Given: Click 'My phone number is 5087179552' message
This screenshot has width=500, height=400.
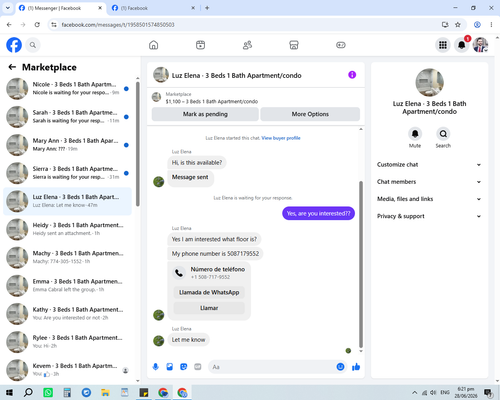Looking at the screenshot, I should (x=215, y=254).
